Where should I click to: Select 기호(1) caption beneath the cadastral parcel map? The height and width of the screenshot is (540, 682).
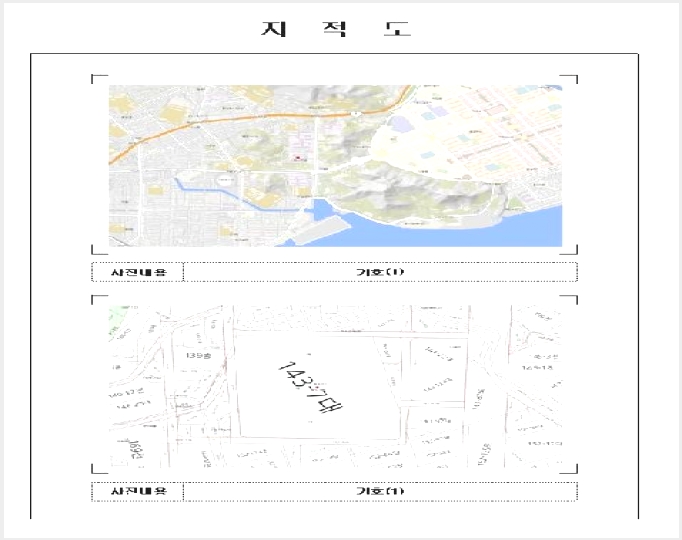point(380,491)
